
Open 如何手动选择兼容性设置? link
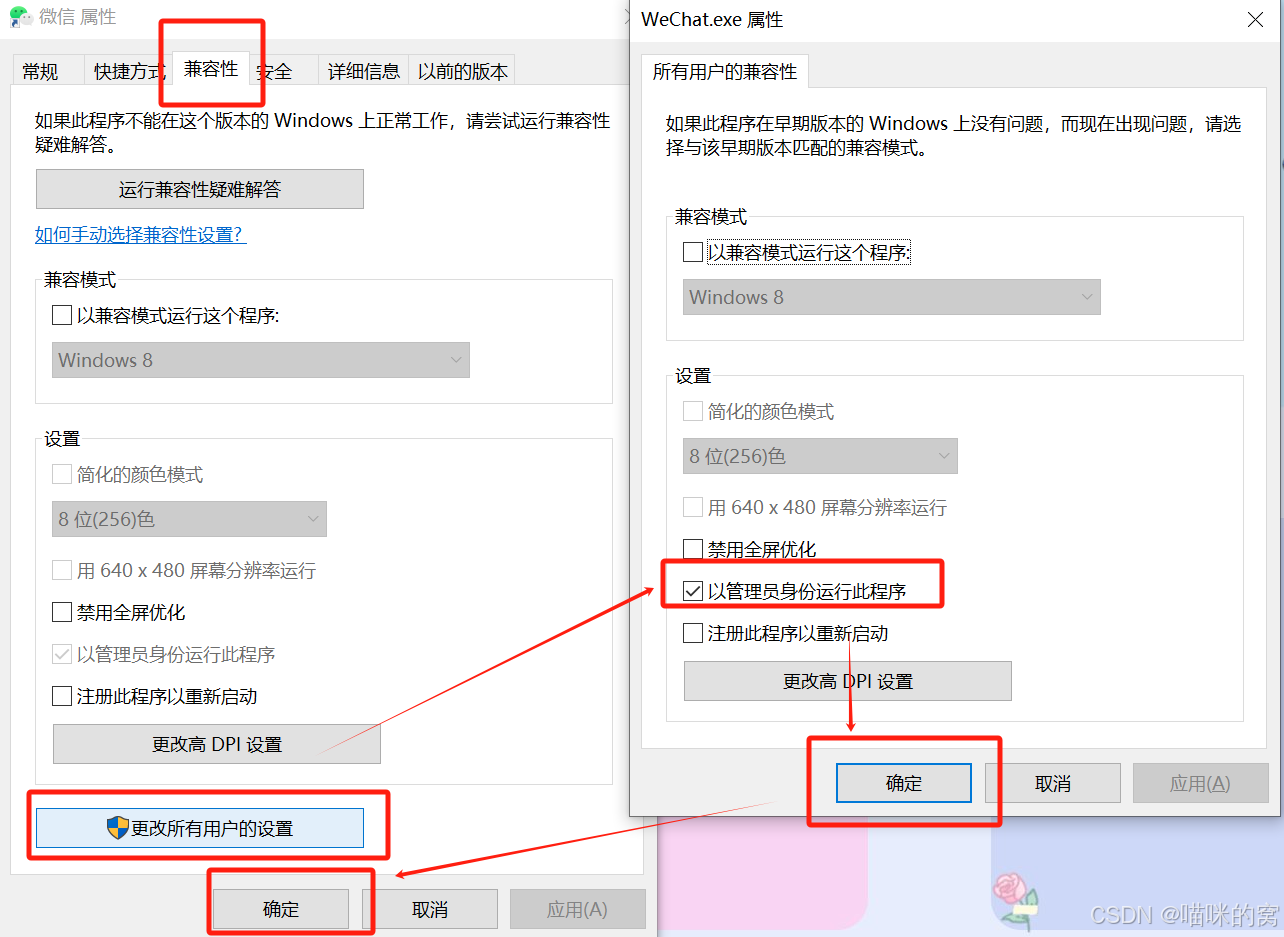pyautogui.click(x=140, y=235)
